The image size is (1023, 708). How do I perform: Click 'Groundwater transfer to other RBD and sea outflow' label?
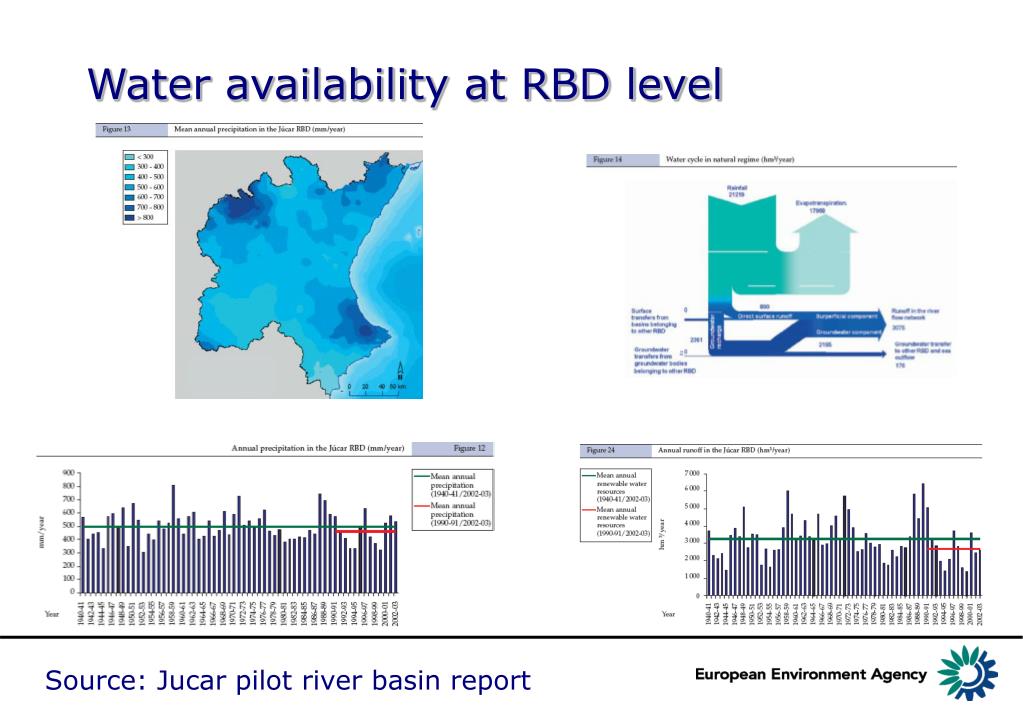pyautogui.click(x=923, y=351)
